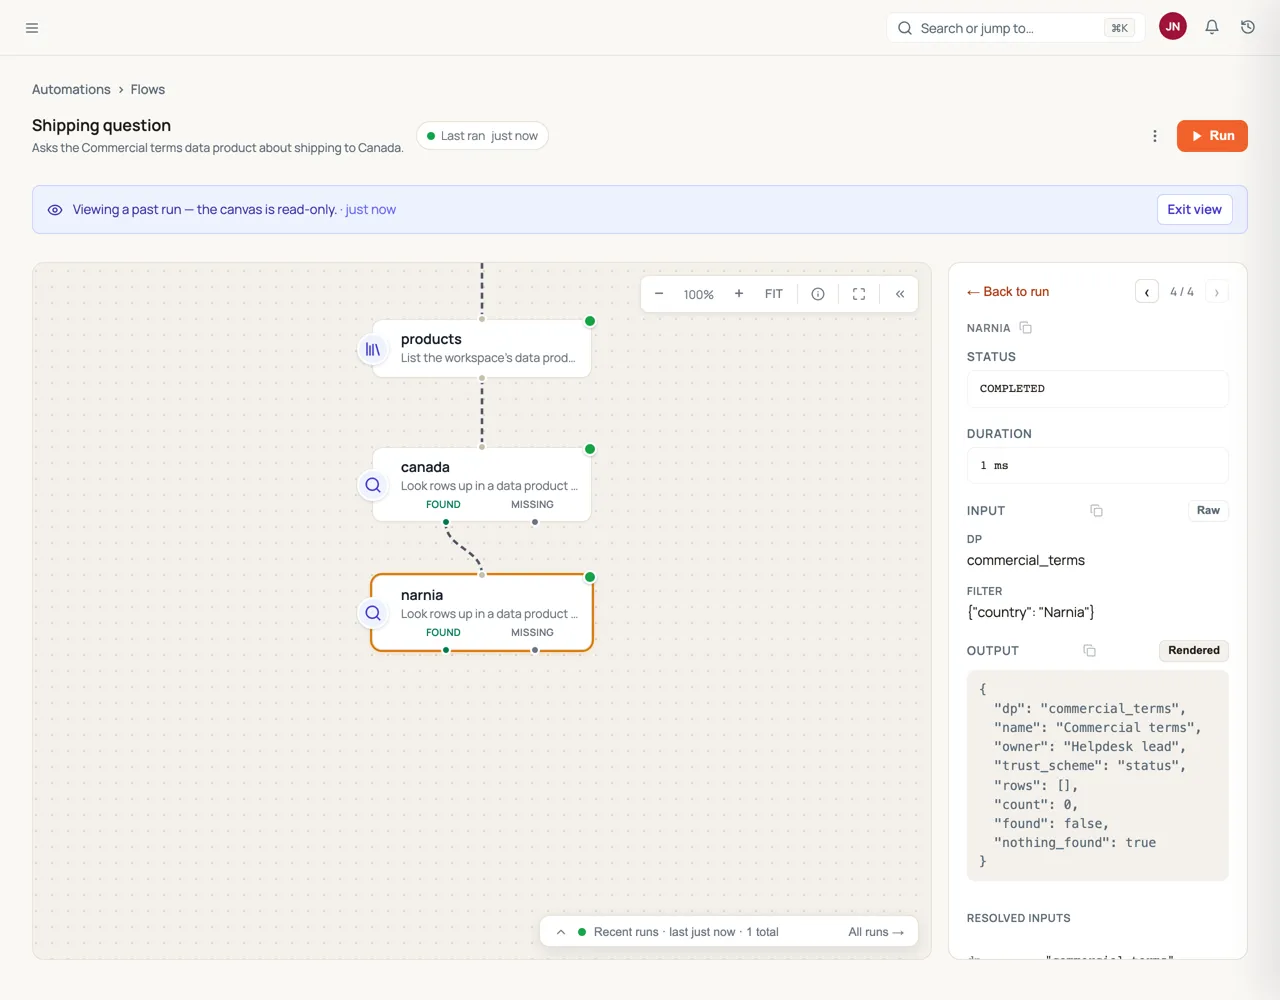The width and height of the screenshot is (1280, 1000).
Task: Click the Search or jump to field
Action: click(1015, 28)
